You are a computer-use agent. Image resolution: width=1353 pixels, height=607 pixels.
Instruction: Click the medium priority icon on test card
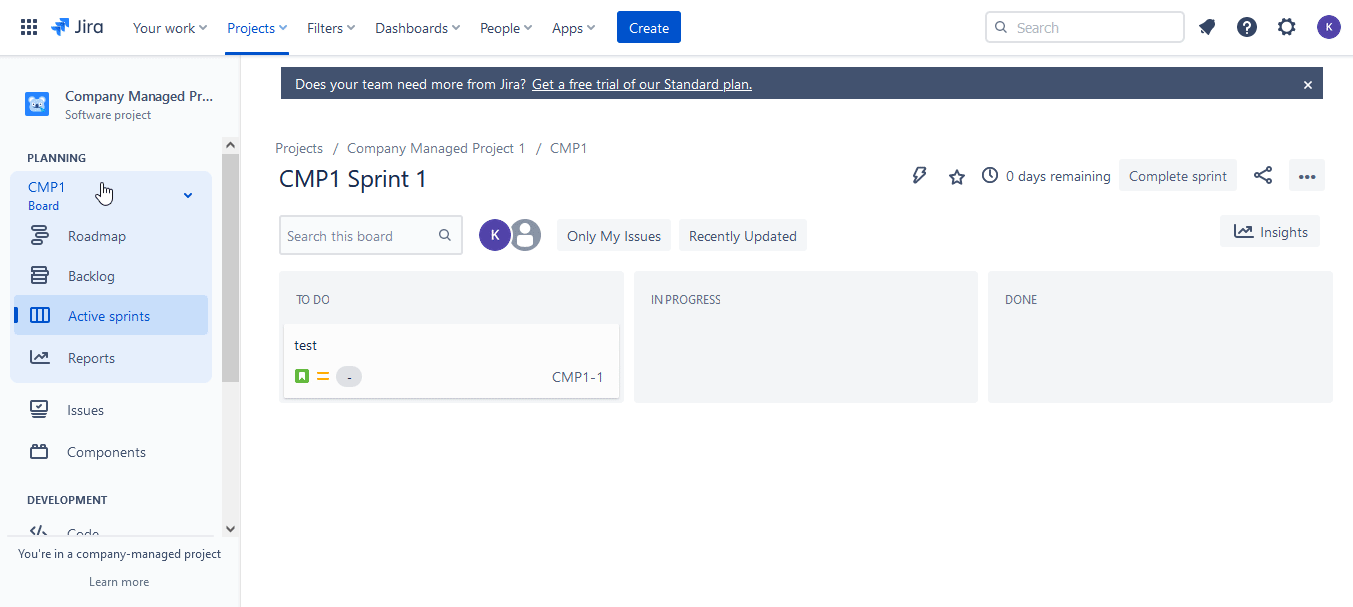(x=323, y=377)
